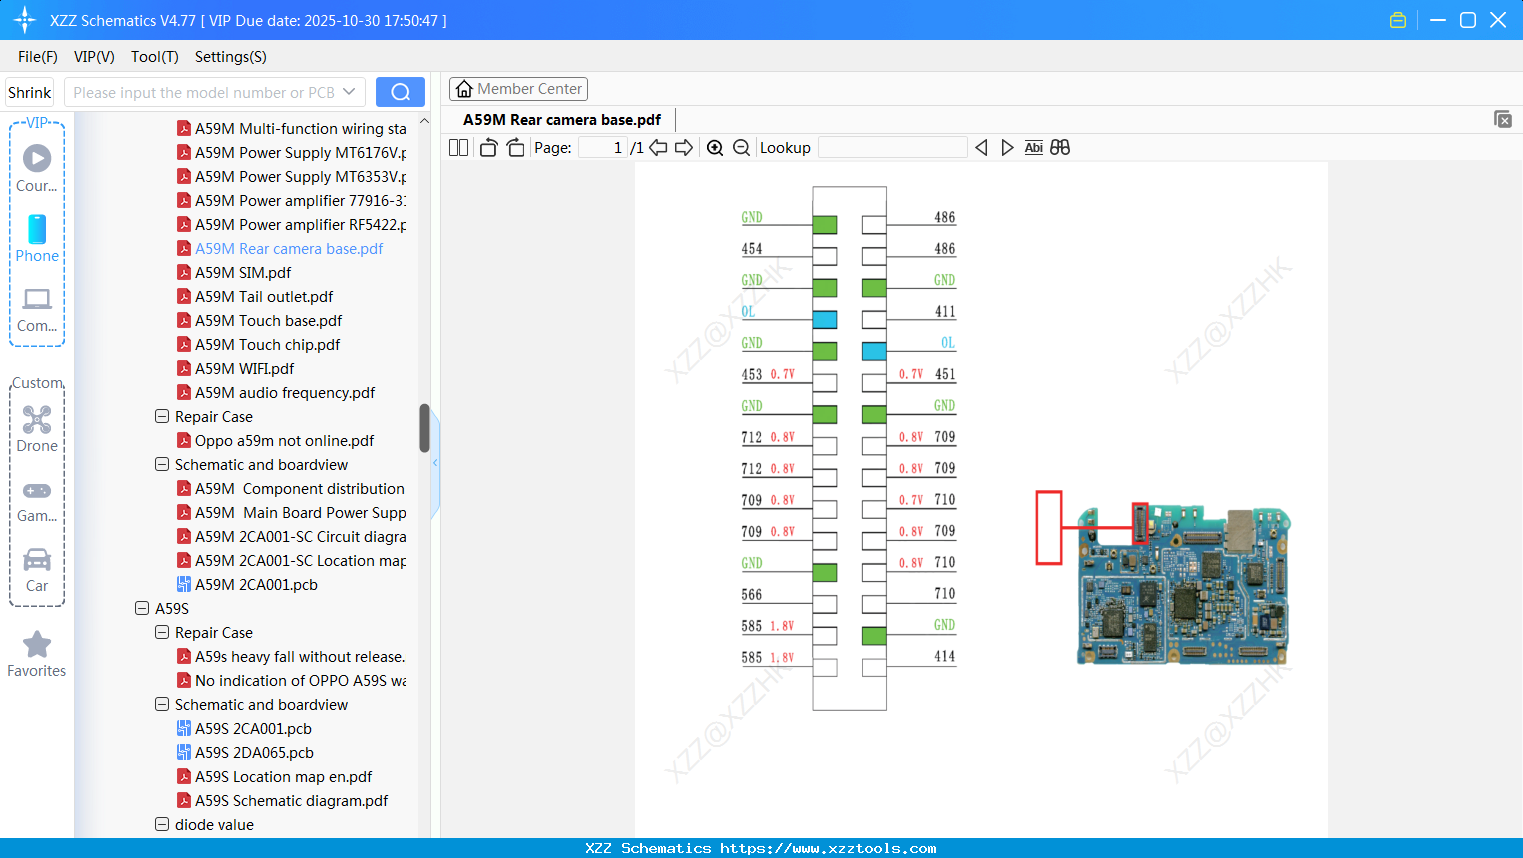Find next lookup result
The image size is (1523, 858).
[x=1007, y=148]
